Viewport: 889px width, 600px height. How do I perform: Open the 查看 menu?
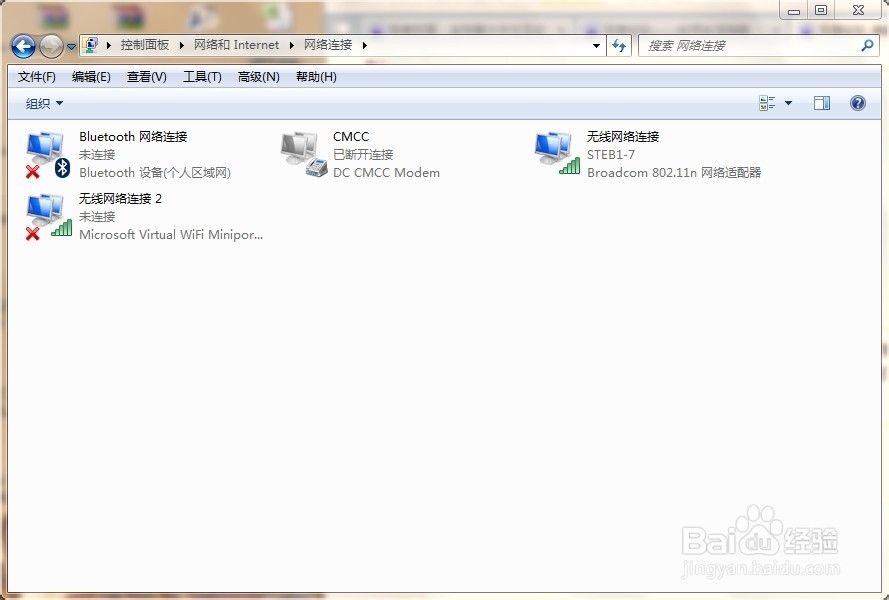(x=146, y=76)
